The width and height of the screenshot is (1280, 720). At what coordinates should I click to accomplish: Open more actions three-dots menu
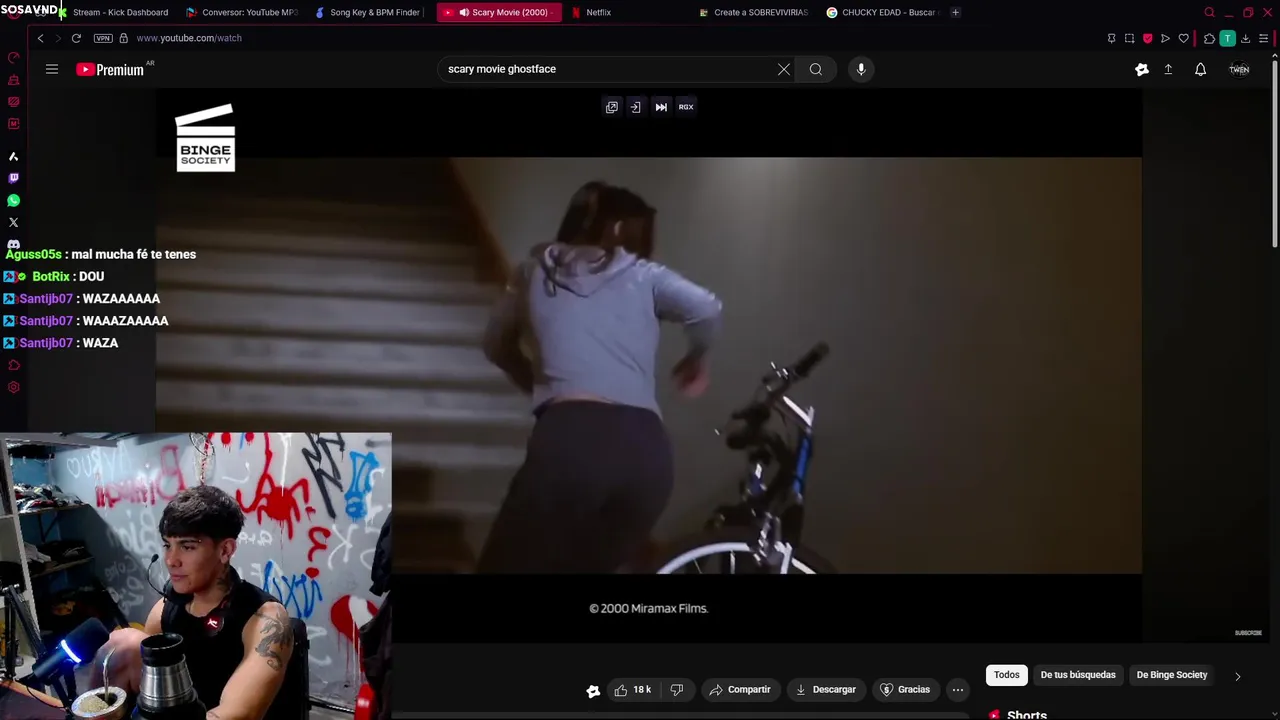click(x=958, y=689)
